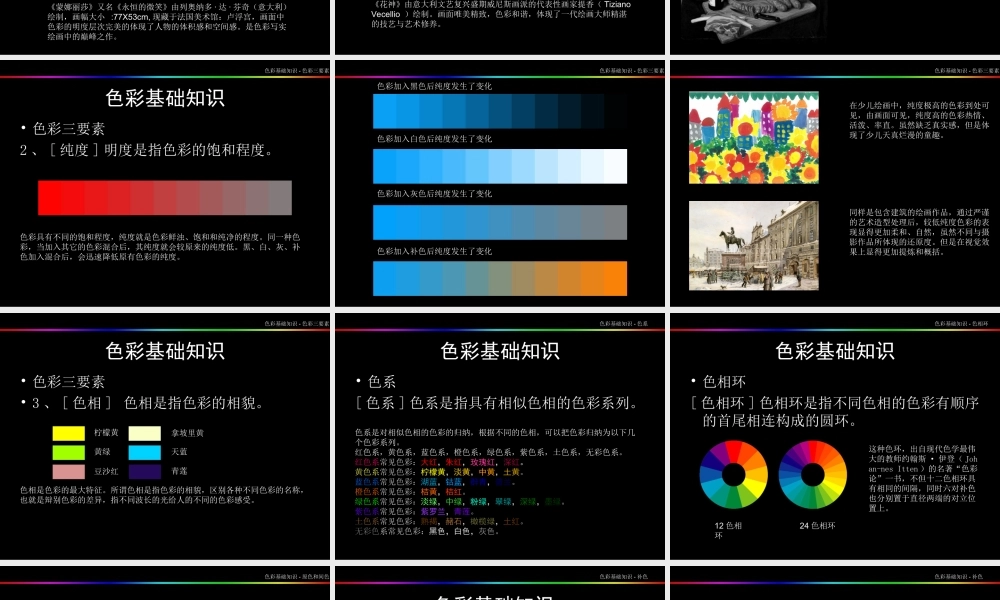Click the 红色系常见色彩 line
The image size is (1000, 600).
(438, 462)
